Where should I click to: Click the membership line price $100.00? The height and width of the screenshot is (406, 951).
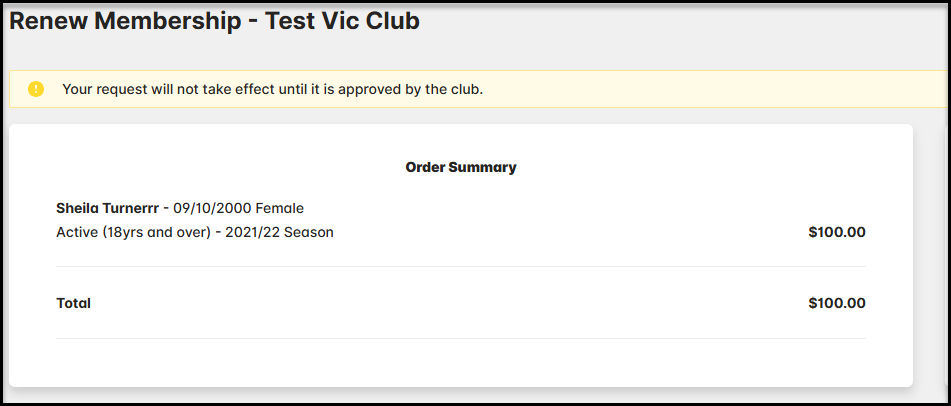[x=836, y=232]
